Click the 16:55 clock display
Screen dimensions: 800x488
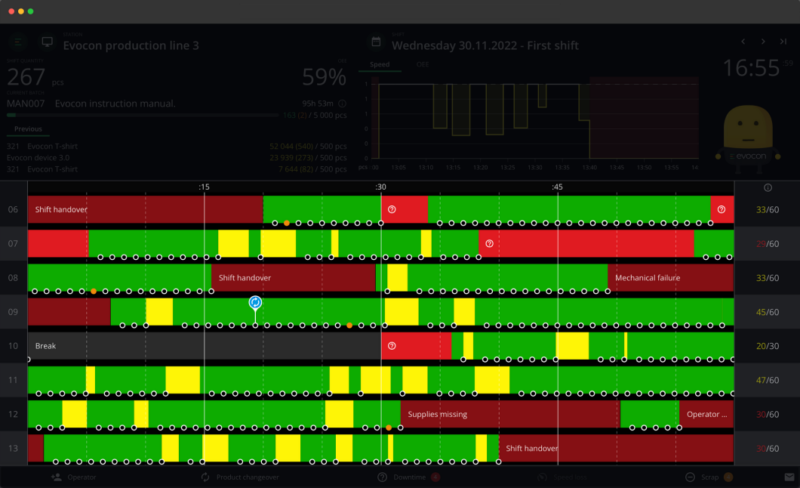(x=751, y=68)
